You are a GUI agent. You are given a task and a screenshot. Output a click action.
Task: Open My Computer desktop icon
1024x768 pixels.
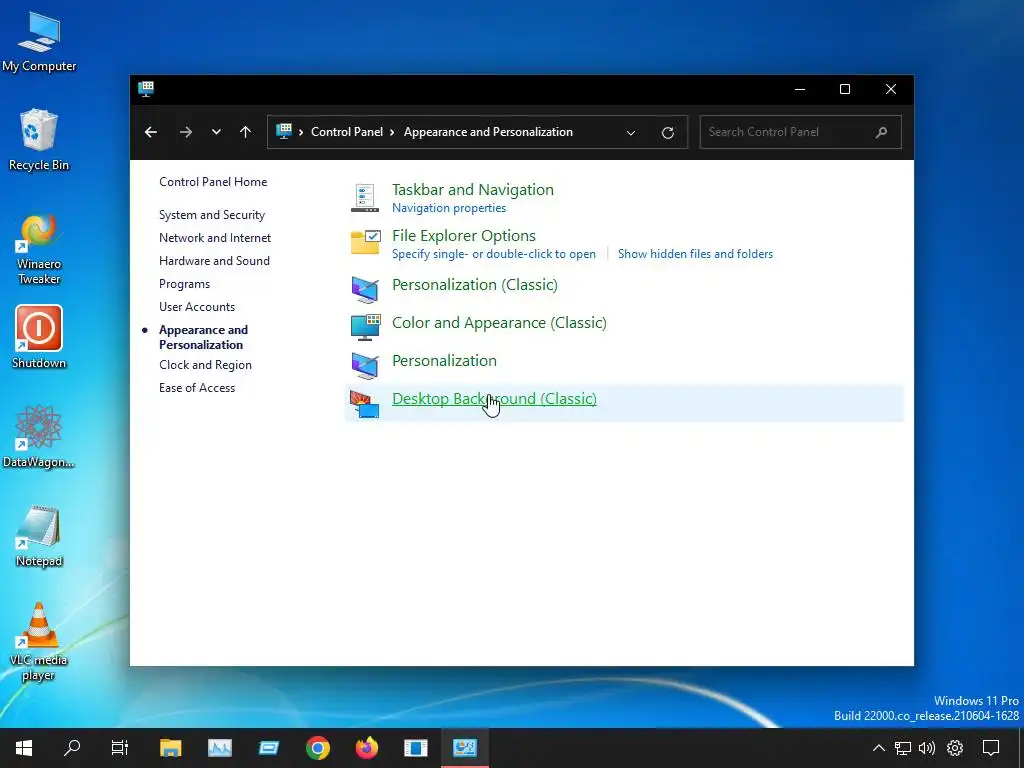(x=39, y=40)
